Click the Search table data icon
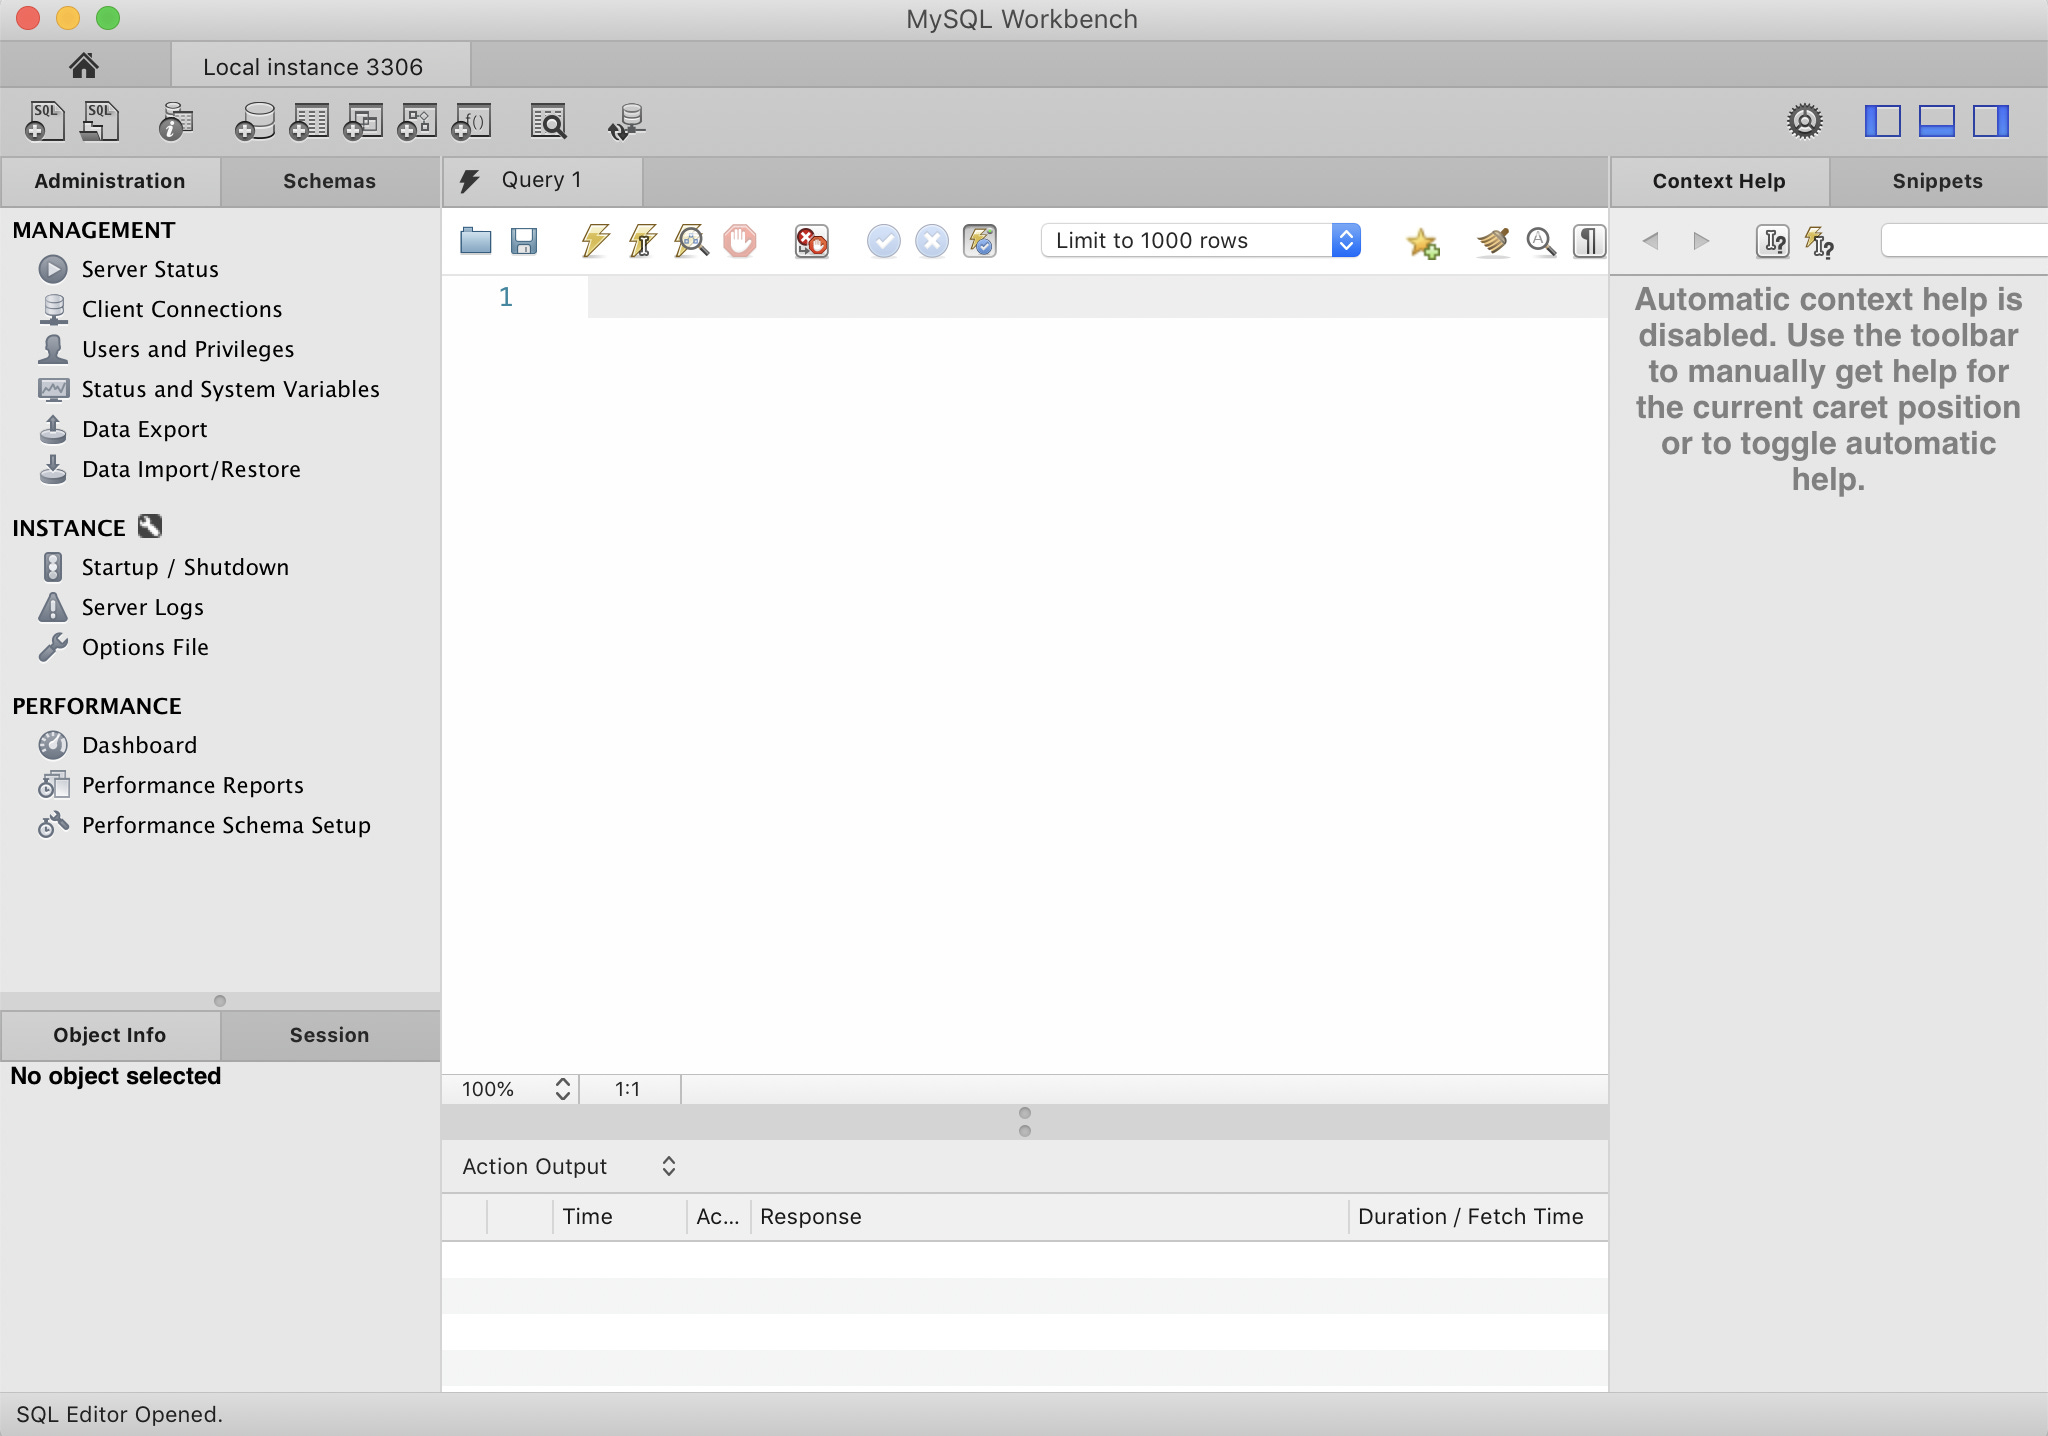This screenshot has height=1436, width=2048. [x=548, y=122]
